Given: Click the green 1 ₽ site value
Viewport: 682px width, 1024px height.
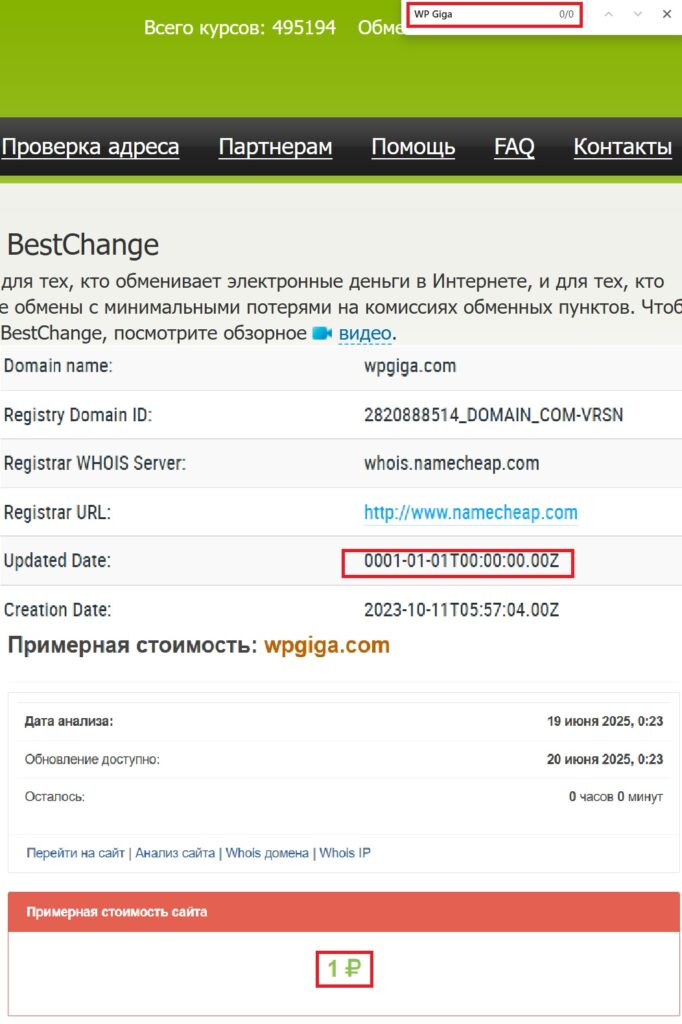Looking at the screenshot, I should pyautogui.click(x=344, y=968).
